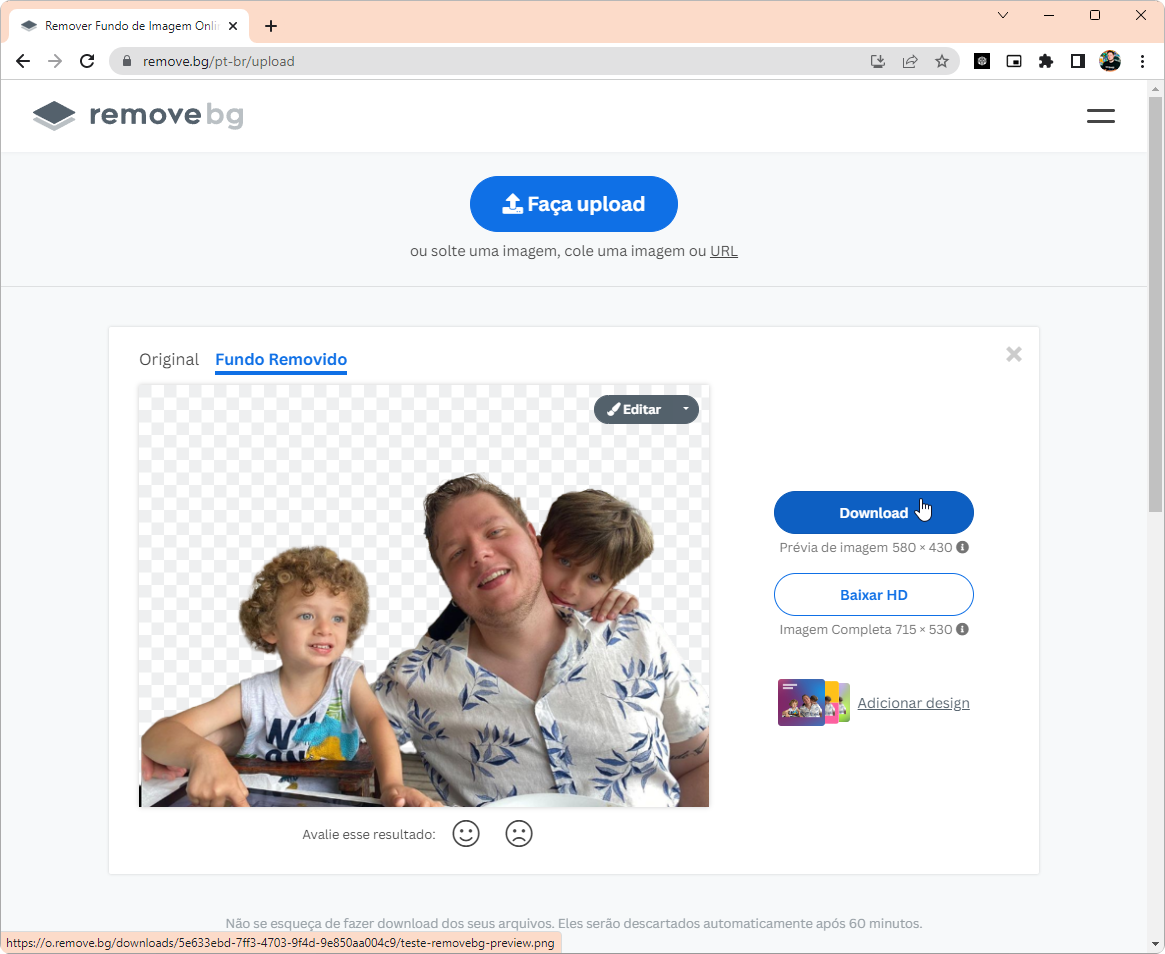Close the result card with the X

click(1013, 354)
